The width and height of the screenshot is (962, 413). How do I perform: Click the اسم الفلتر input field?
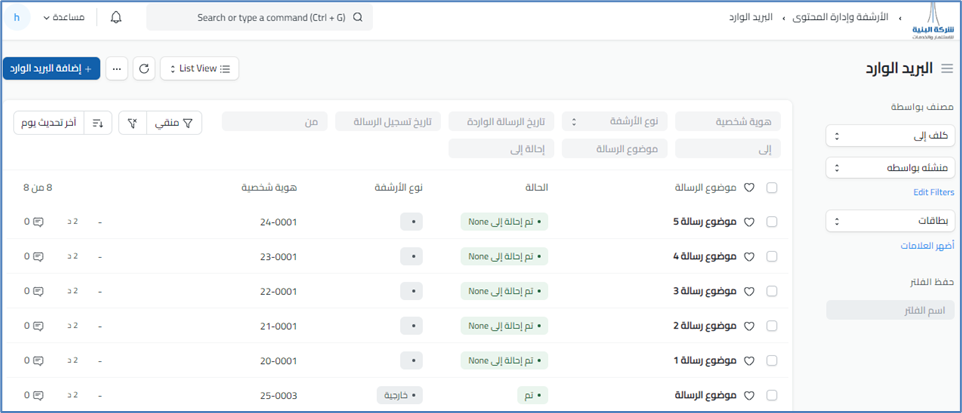coord(890,310)
